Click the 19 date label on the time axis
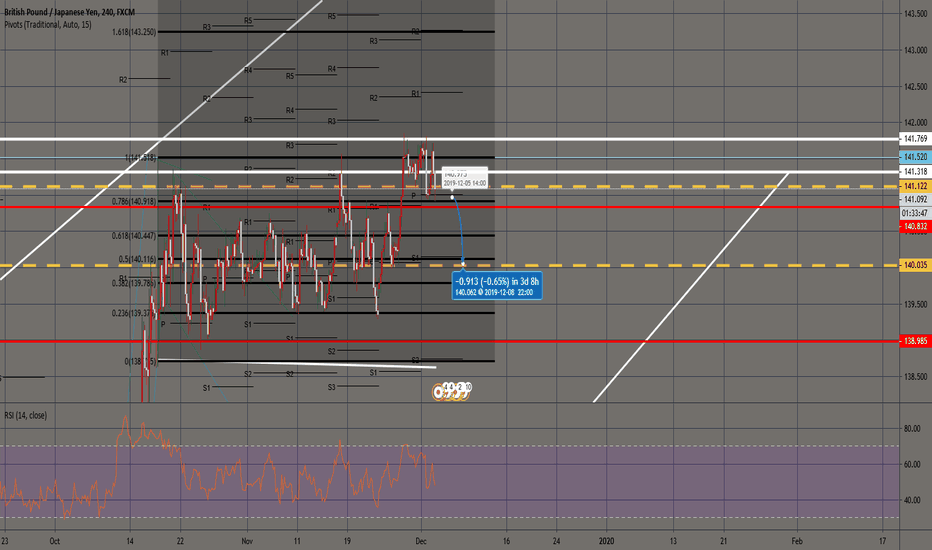 (347, 541)
